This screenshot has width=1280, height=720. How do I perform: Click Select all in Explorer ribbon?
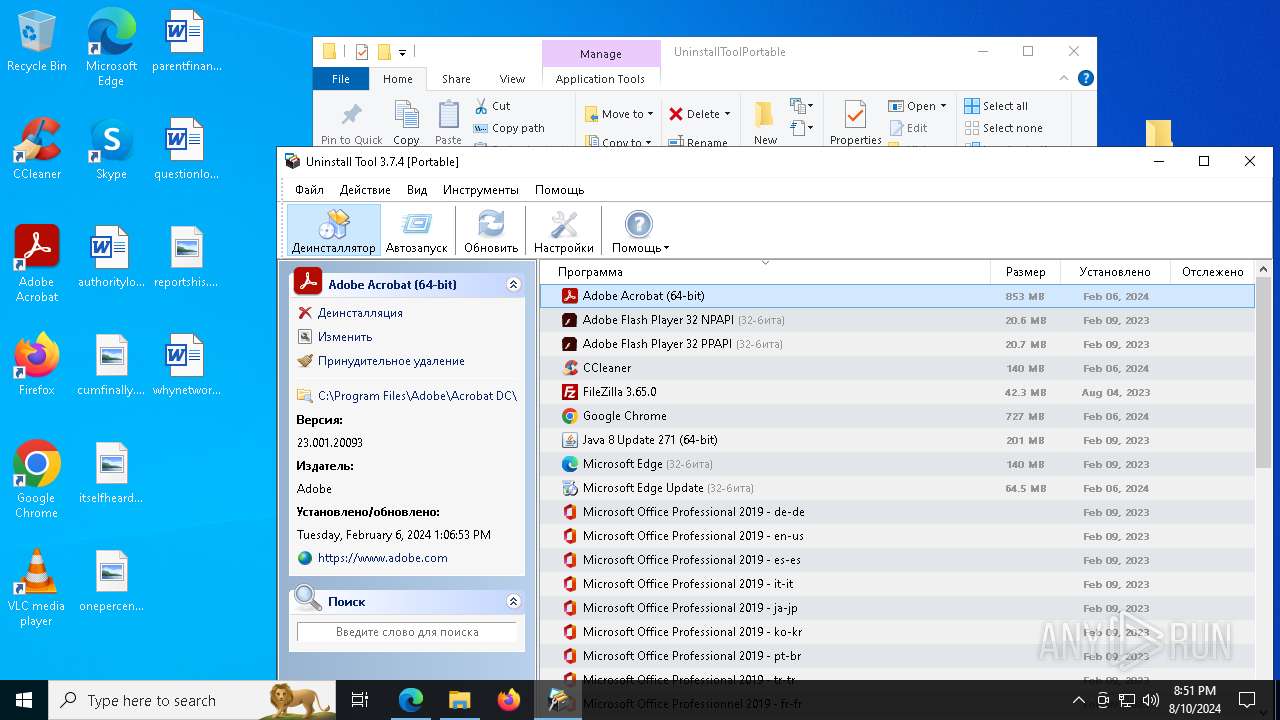point(996,106)
